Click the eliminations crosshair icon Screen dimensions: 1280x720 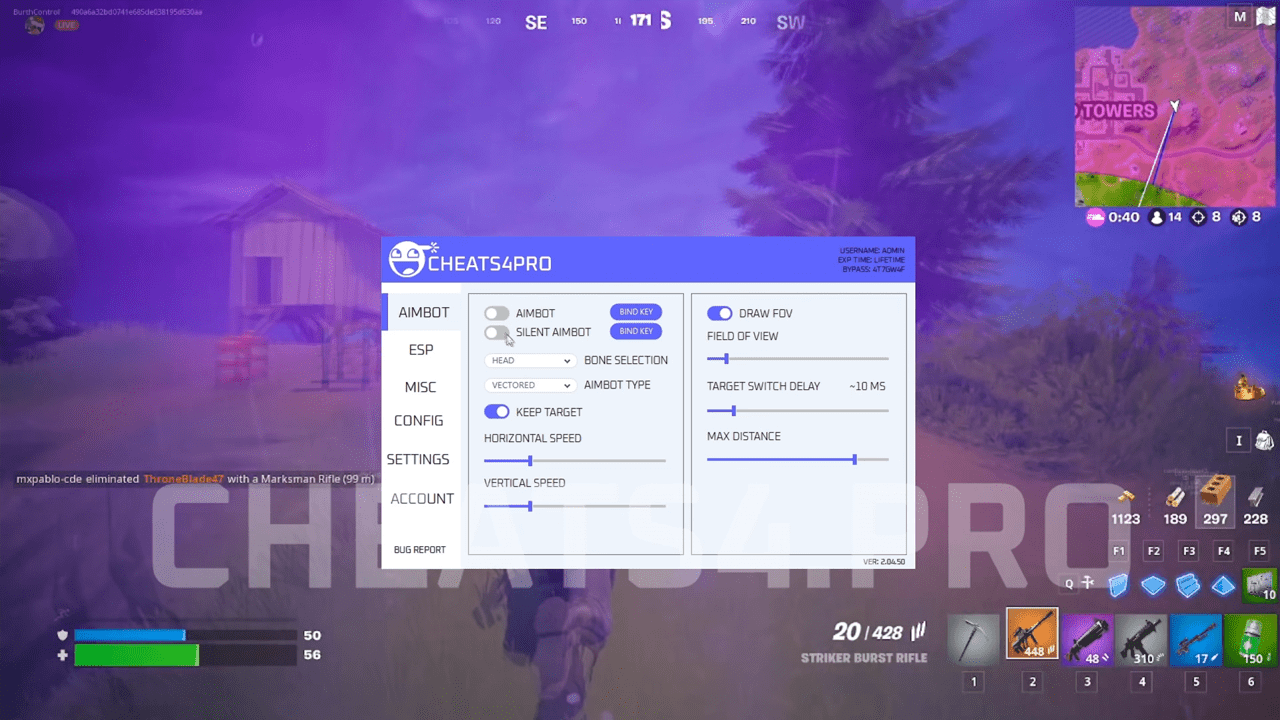(1199, 217)
